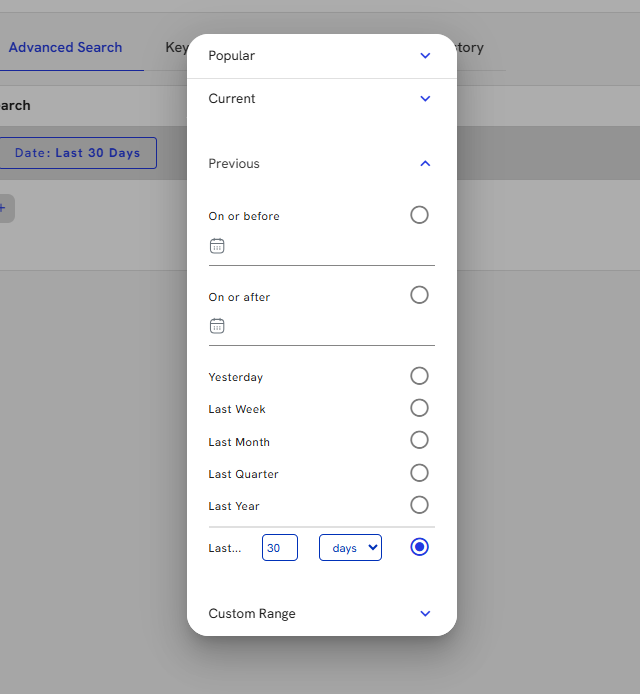
Task: Collapse the Previous section
Action: (x=425, y=164)
